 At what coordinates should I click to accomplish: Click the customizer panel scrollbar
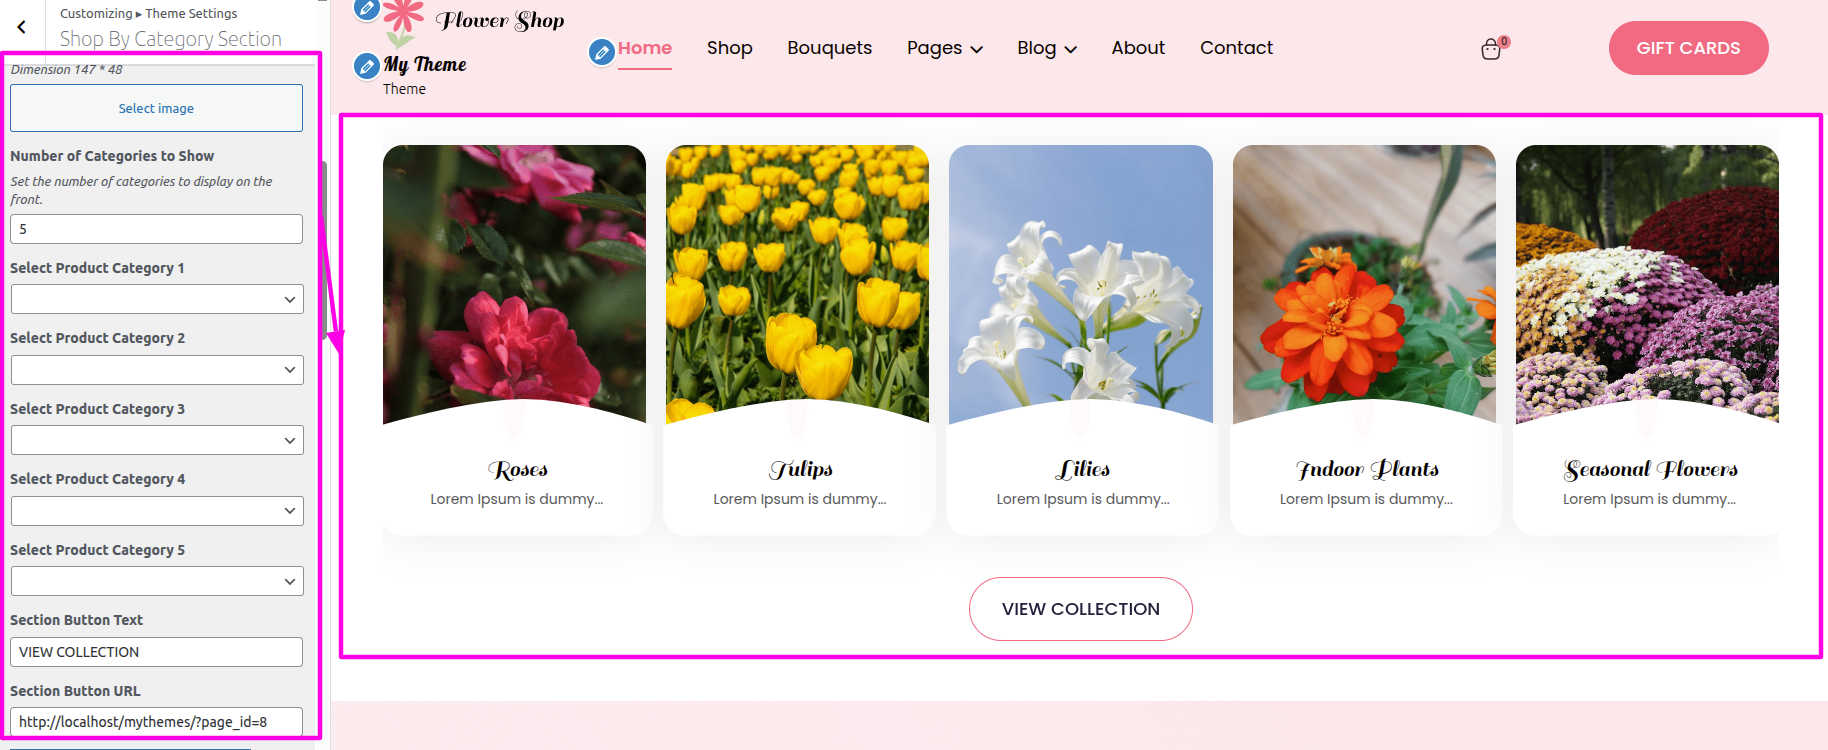tap(324, 250)
